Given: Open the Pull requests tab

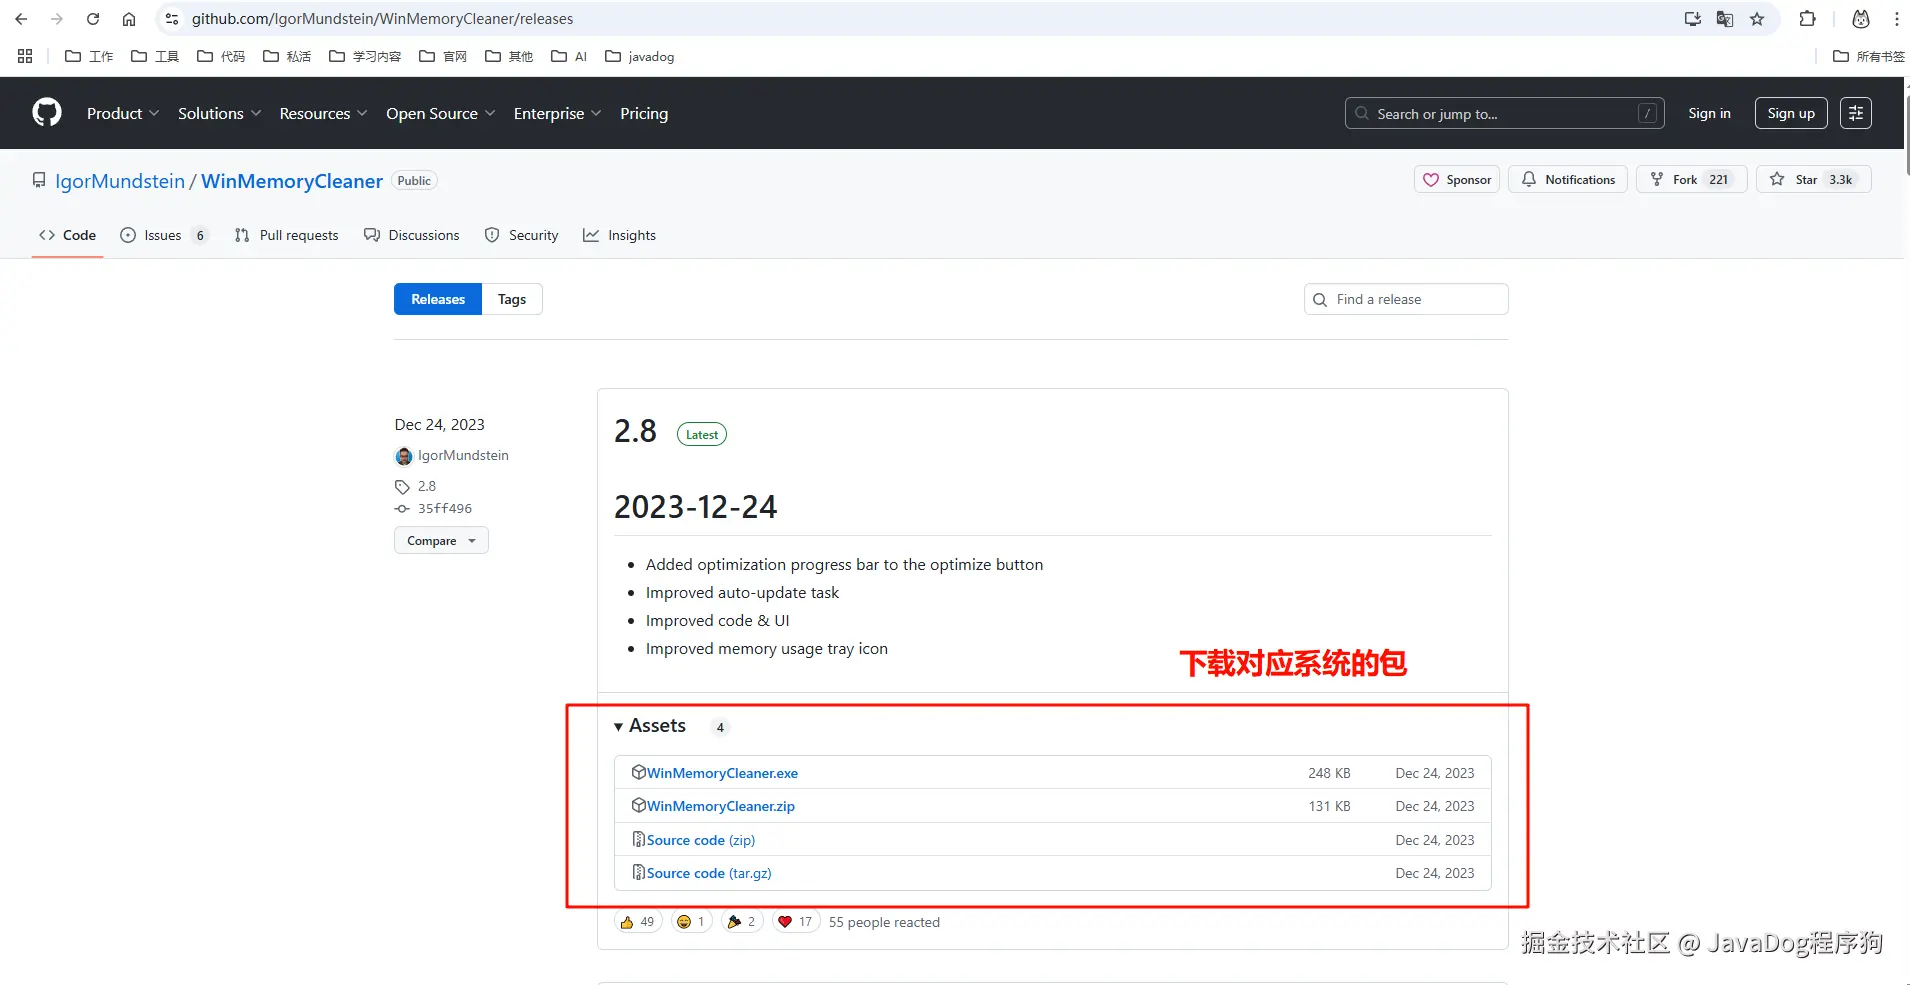Looking at the screenshot, I should pos(286,235).
